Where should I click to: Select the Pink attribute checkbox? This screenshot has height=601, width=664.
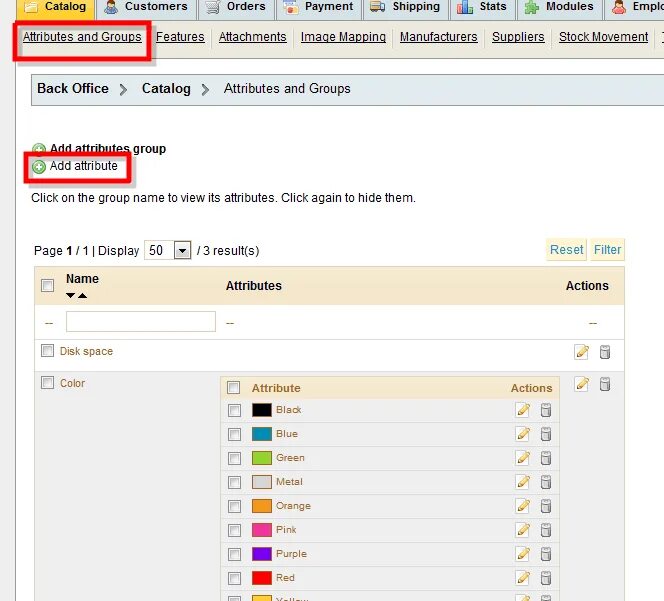(x=234, y=530)
